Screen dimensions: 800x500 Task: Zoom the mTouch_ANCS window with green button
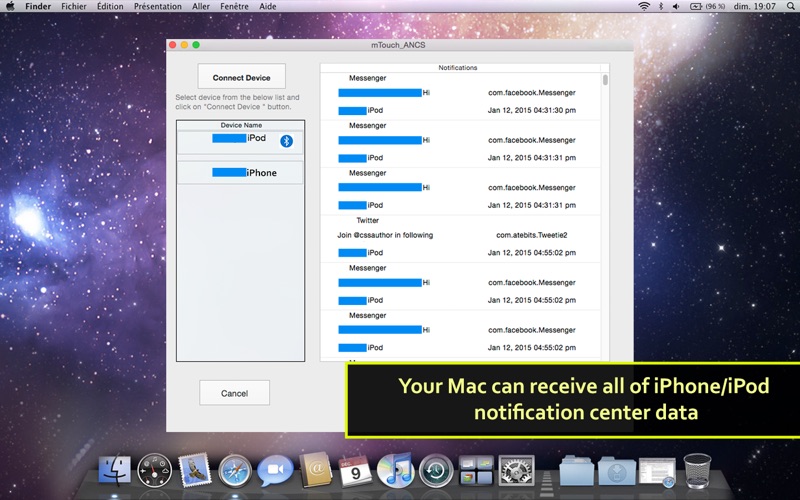pos(196,45)
